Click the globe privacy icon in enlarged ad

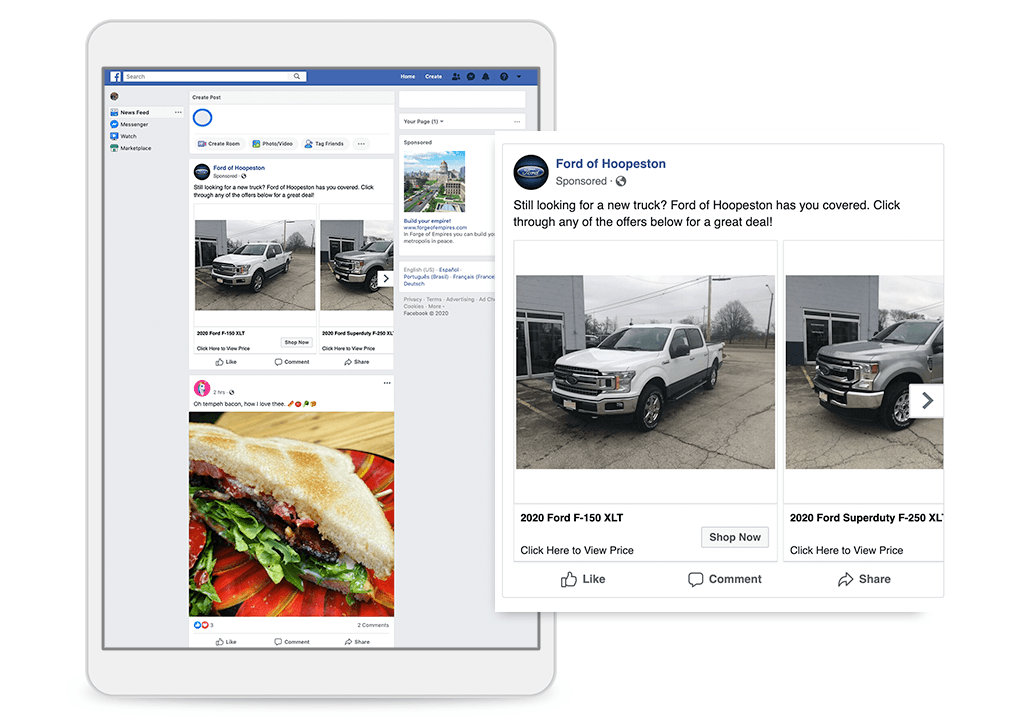point(621,181)
